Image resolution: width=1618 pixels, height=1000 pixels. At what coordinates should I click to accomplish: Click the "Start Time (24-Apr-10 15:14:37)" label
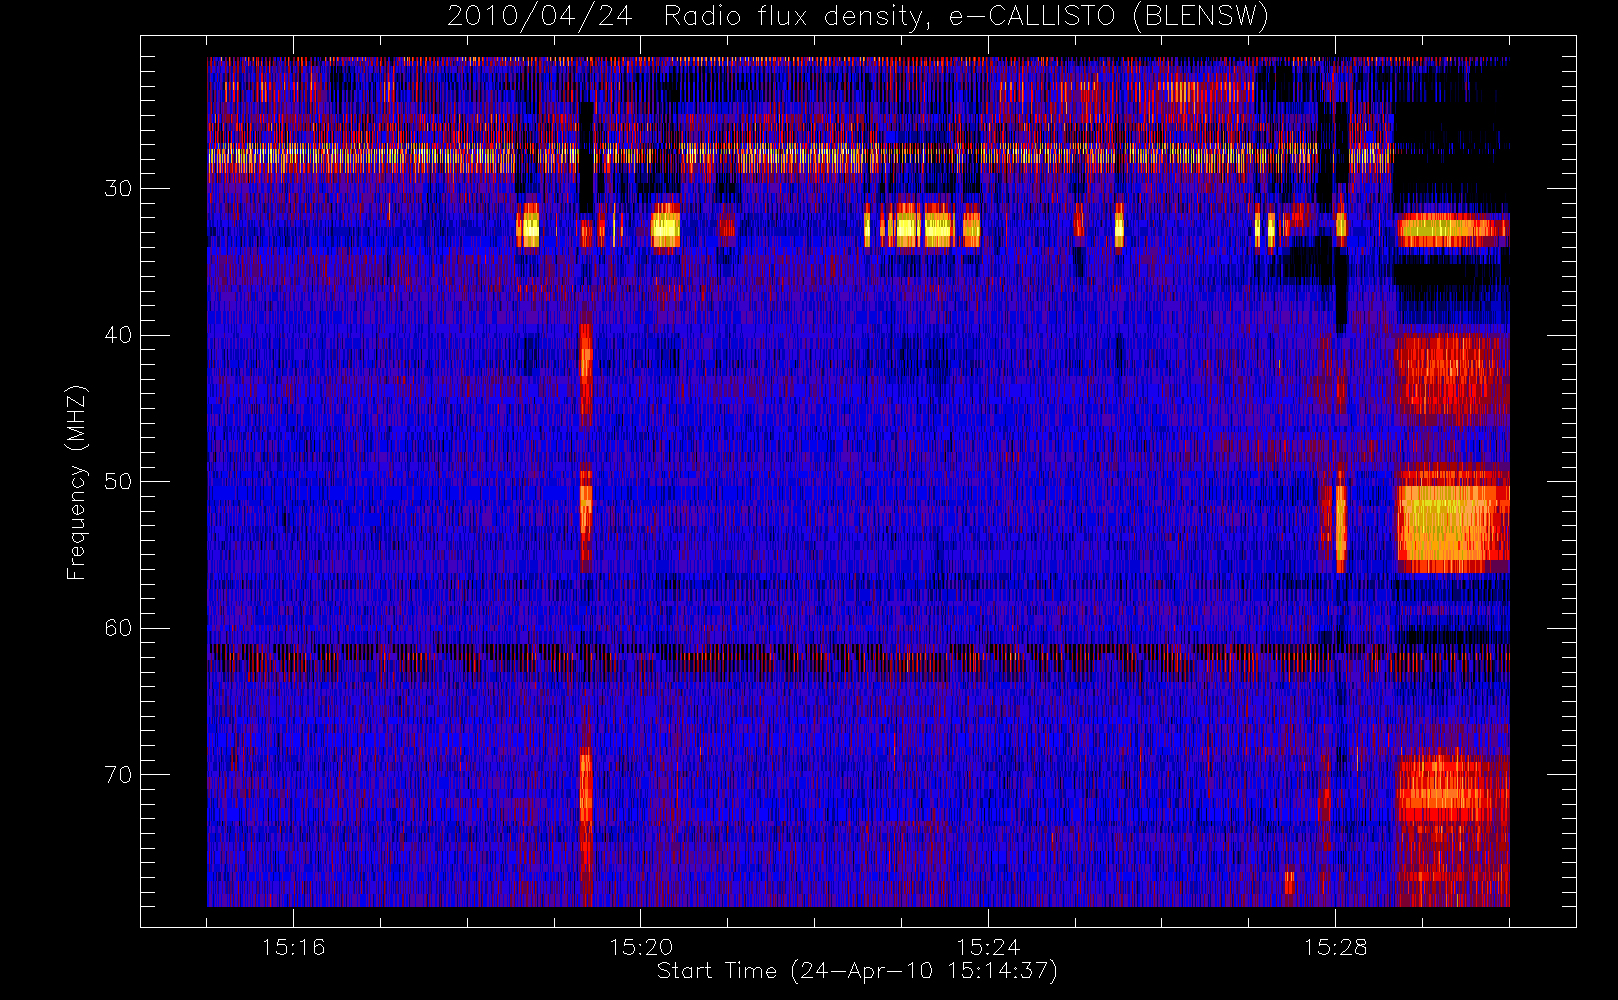(x=858, y=971)
